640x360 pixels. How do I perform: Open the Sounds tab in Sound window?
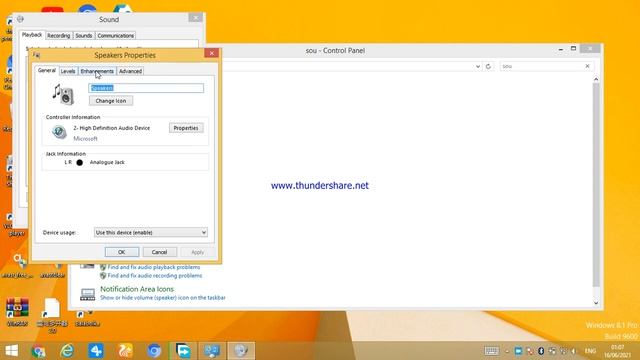(x=84, y=36)
